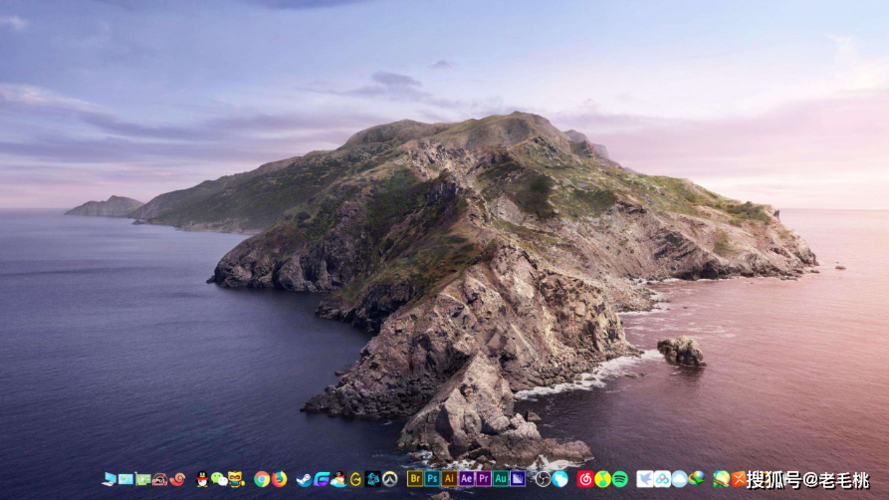
Task: Launch OBS Studio
Action: (x=543, y=480)
